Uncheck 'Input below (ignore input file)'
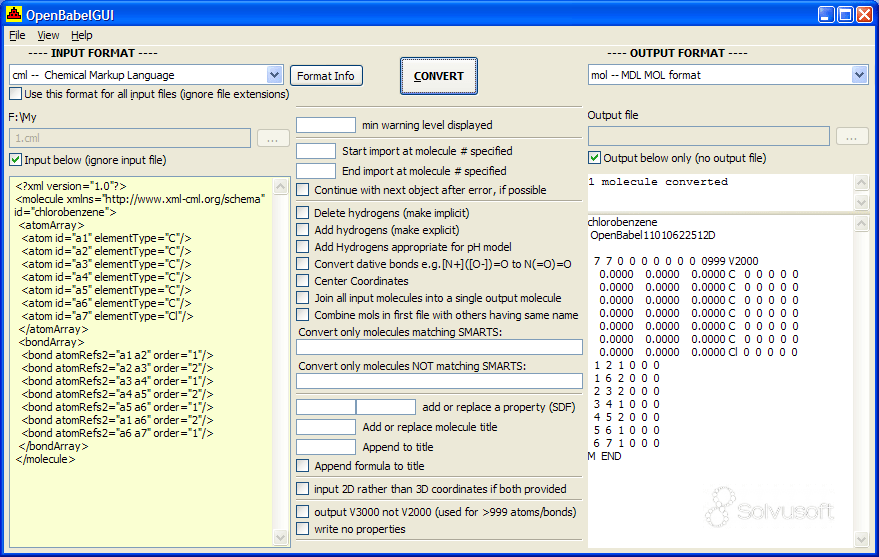Image resolution: width=879 pixels, height=557 pixels. (16, 160)
